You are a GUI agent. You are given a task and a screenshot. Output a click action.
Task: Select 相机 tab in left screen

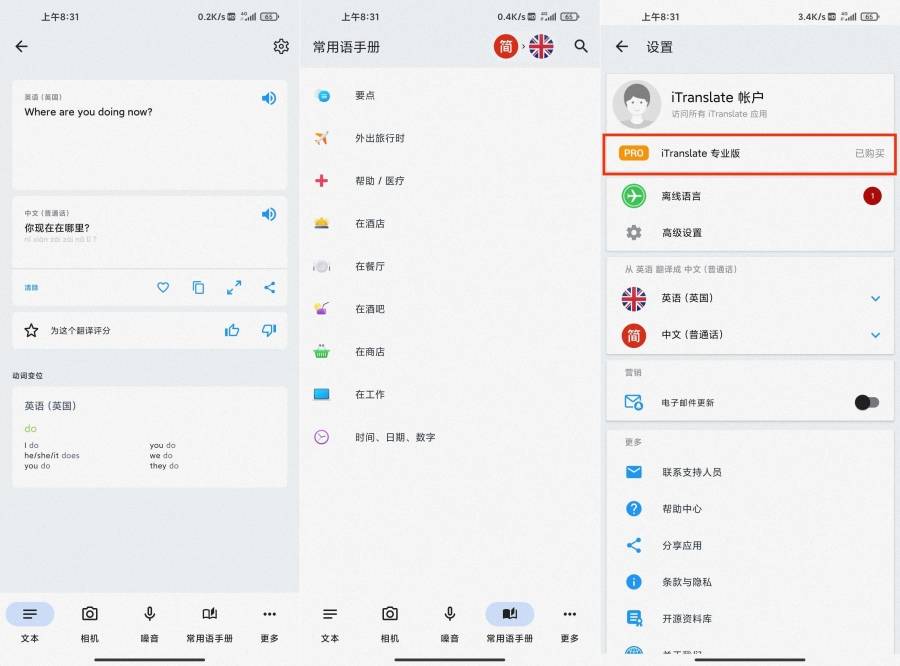[90, 624]
